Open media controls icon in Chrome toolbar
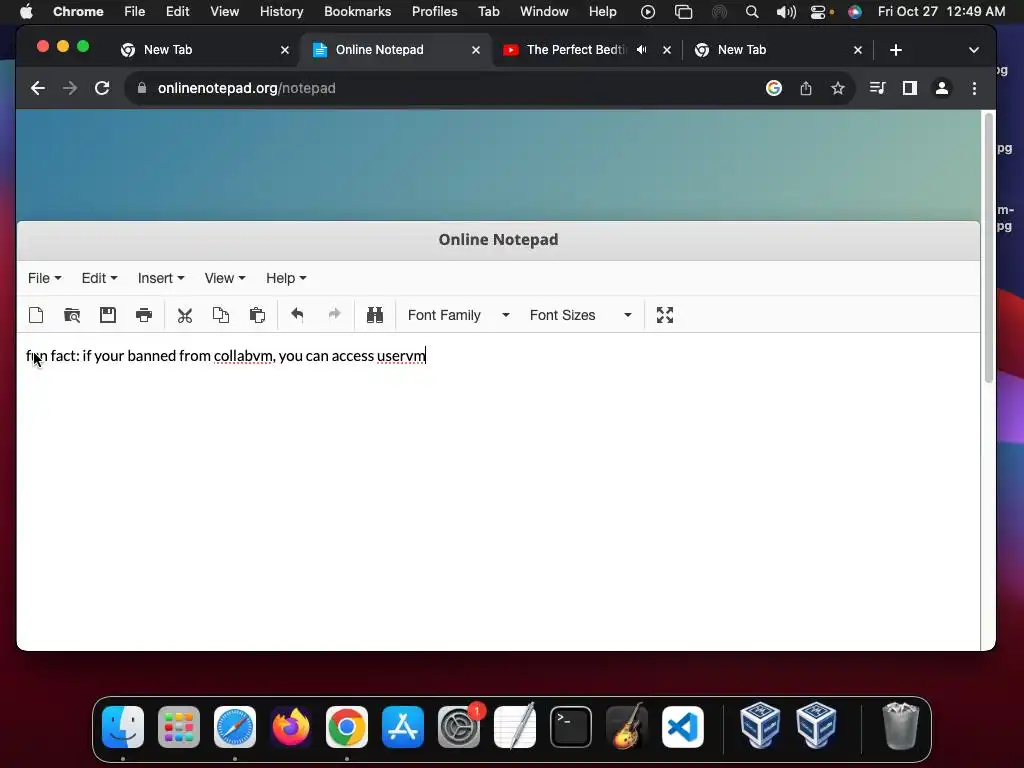The image size is (1024, 768). 878,88
